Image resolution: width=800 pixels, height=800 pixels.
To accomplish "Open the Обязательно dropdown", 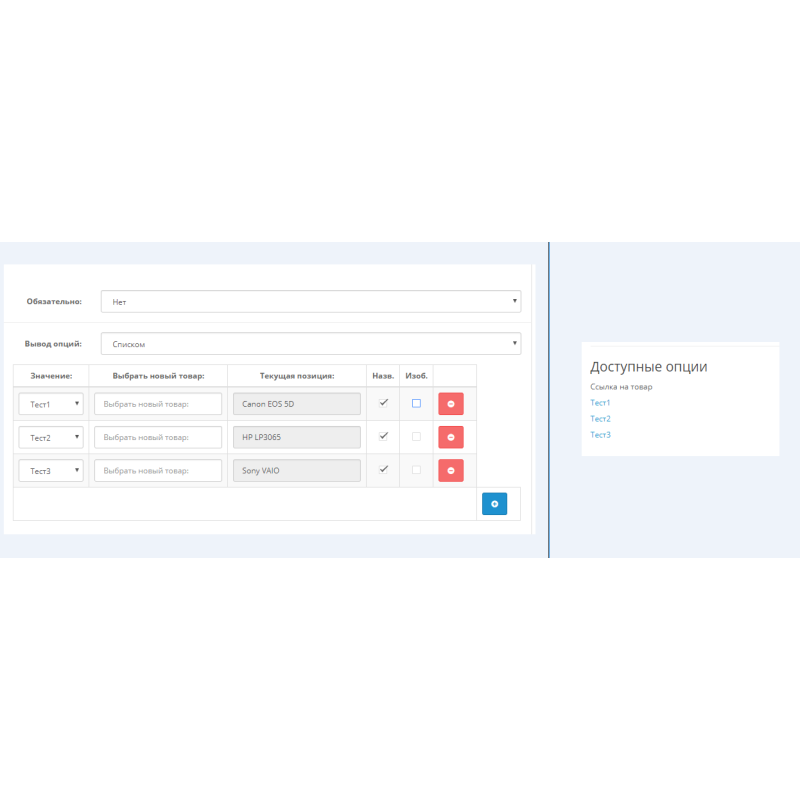I will click(x=310, y=301).
